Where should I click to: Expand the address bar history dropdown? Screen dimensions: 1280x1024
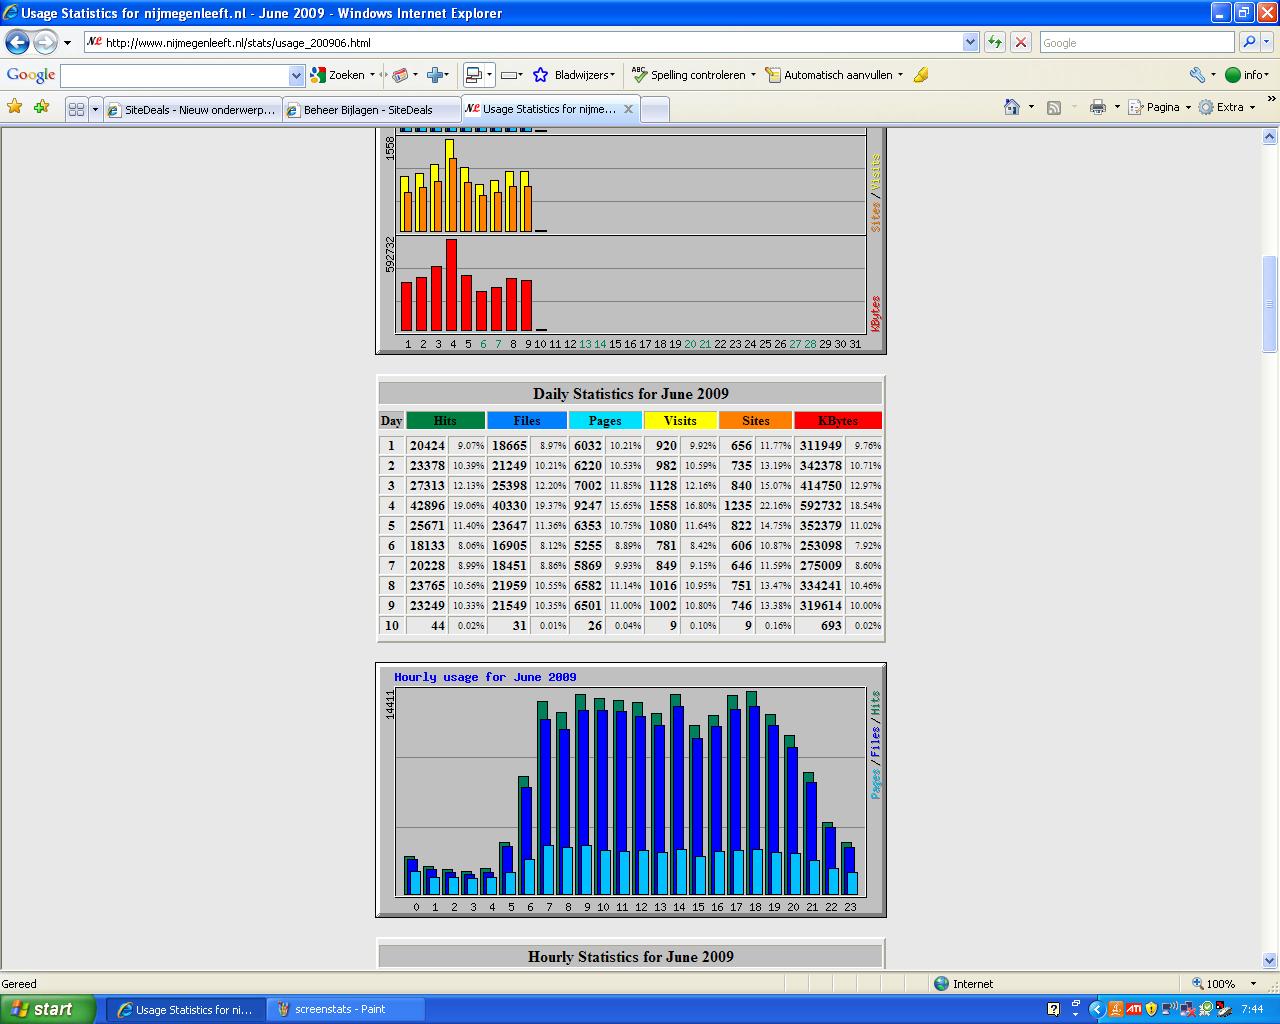pyautogui.click(x=970, y=42)
